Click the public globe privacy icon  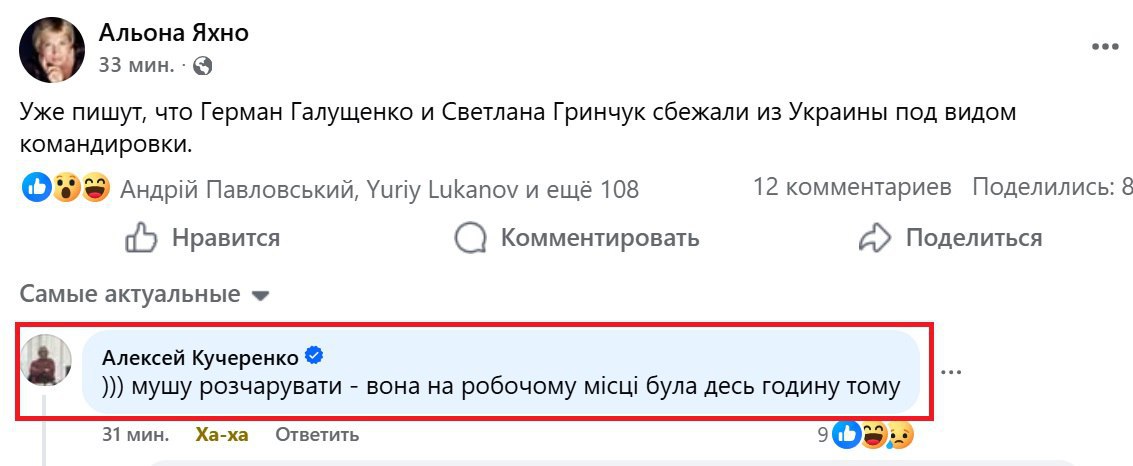tap(202, 67)
